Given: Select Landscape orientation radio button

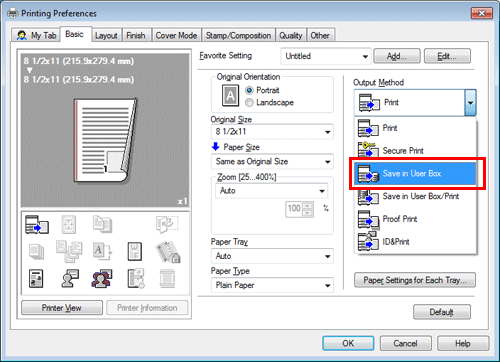Looking at the screenshot, I should [249, 103].
